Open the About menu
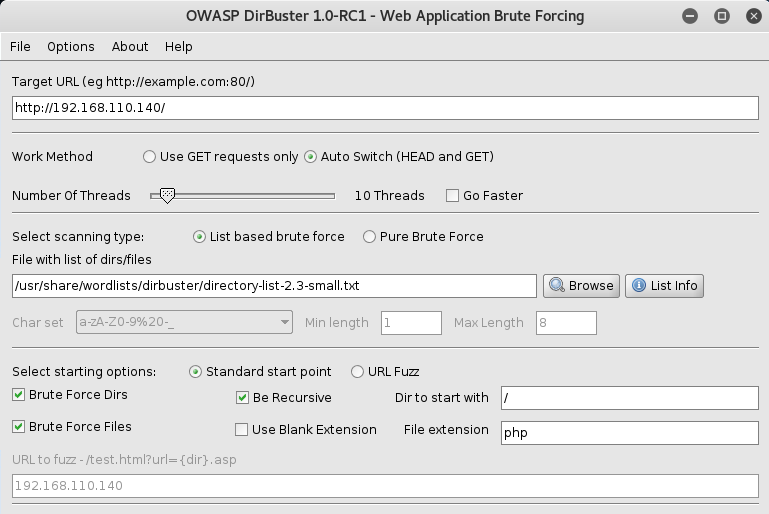This screenshot has height=514, width=769. [x=129, y=47]
